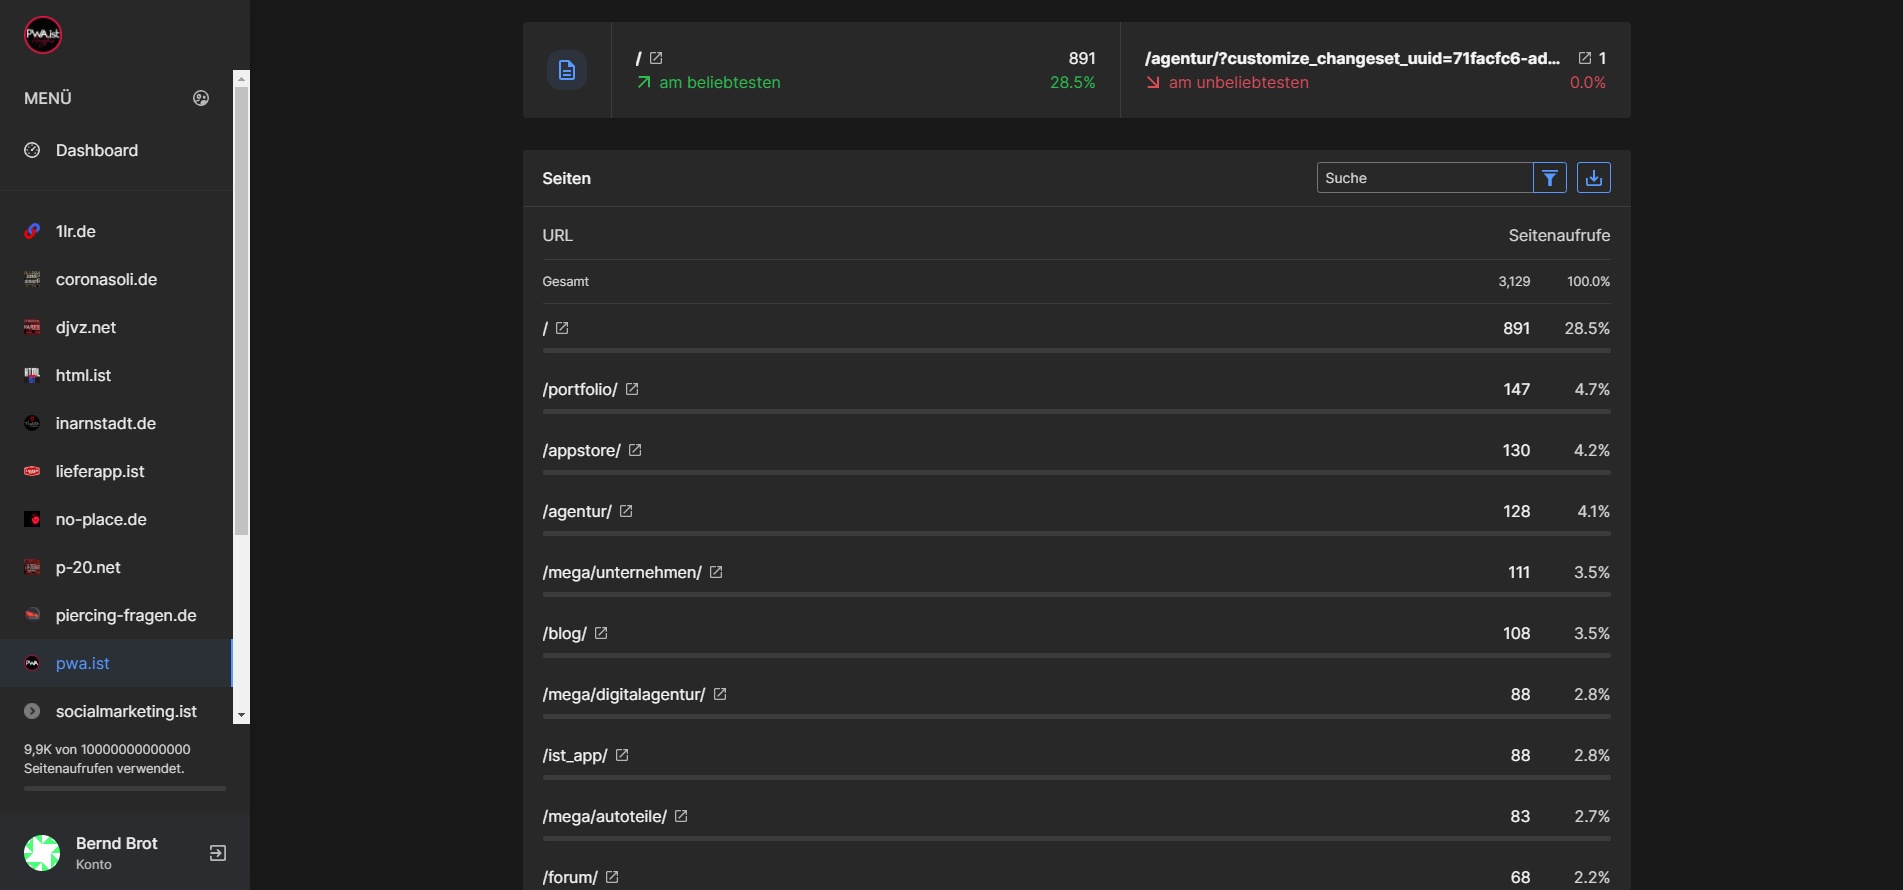1903x890 pixels.
Task: Open external link icon next to /blog/
Action: tap(601, 633)
